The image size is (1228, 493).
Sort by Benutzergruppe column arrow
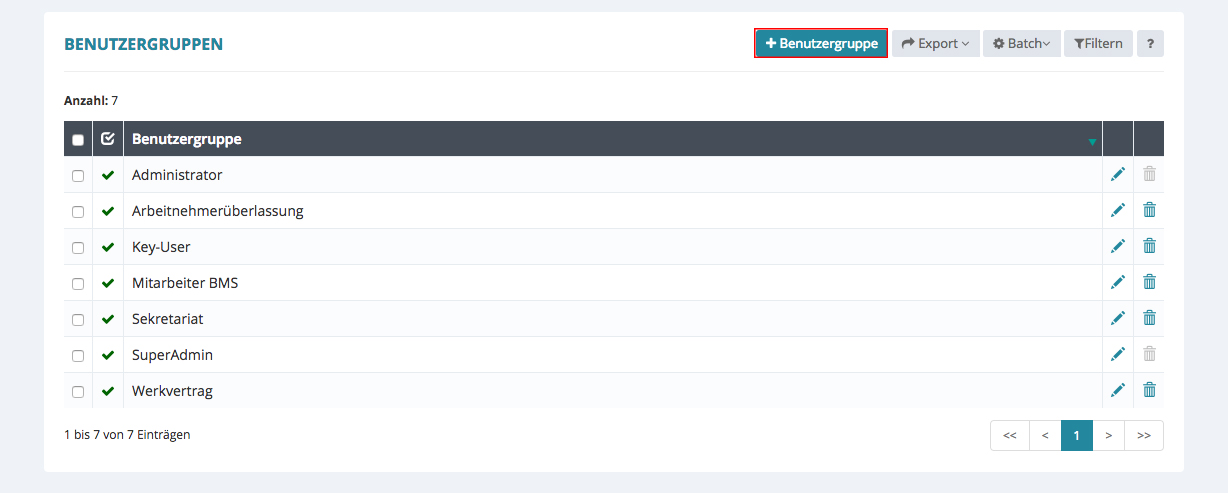[1092, 142]
